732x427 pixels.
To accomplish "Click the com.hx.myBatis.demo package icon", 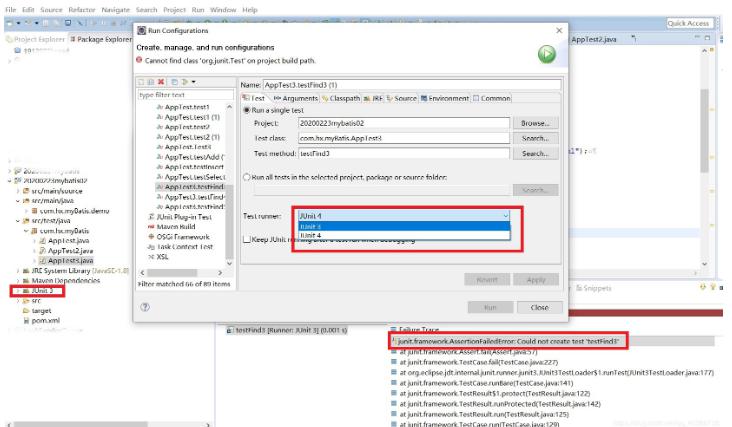I will 35,211.
